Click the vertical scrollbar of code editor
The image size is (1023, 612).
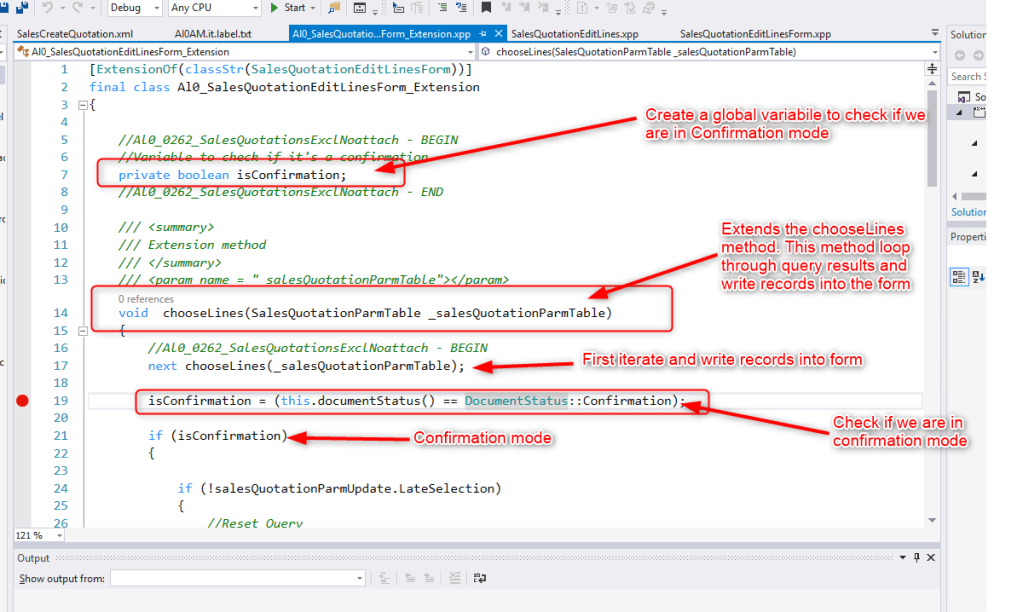(x=932, y=300)
